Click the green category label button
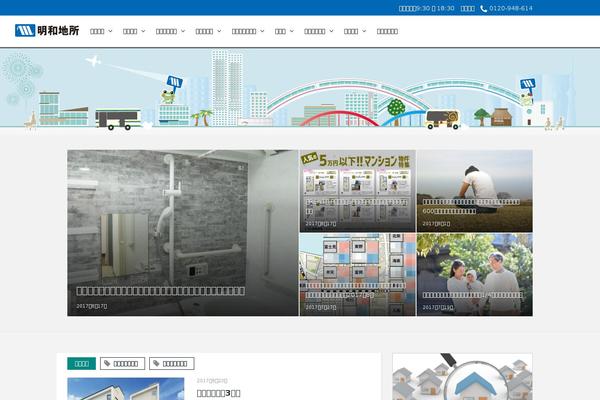The height and width of the screenshot is (400, 600). pos(82,364)
